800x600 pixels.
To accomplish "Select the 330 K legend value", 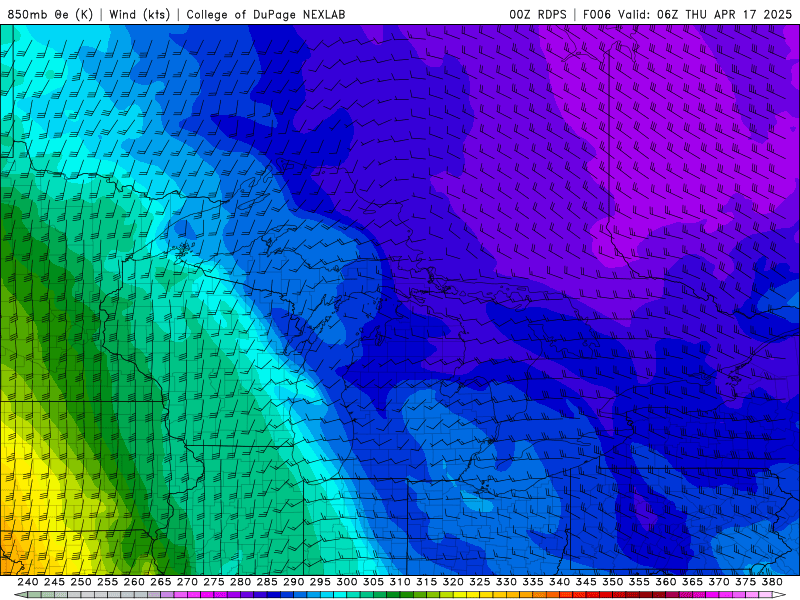I will (x=506, y=582).
